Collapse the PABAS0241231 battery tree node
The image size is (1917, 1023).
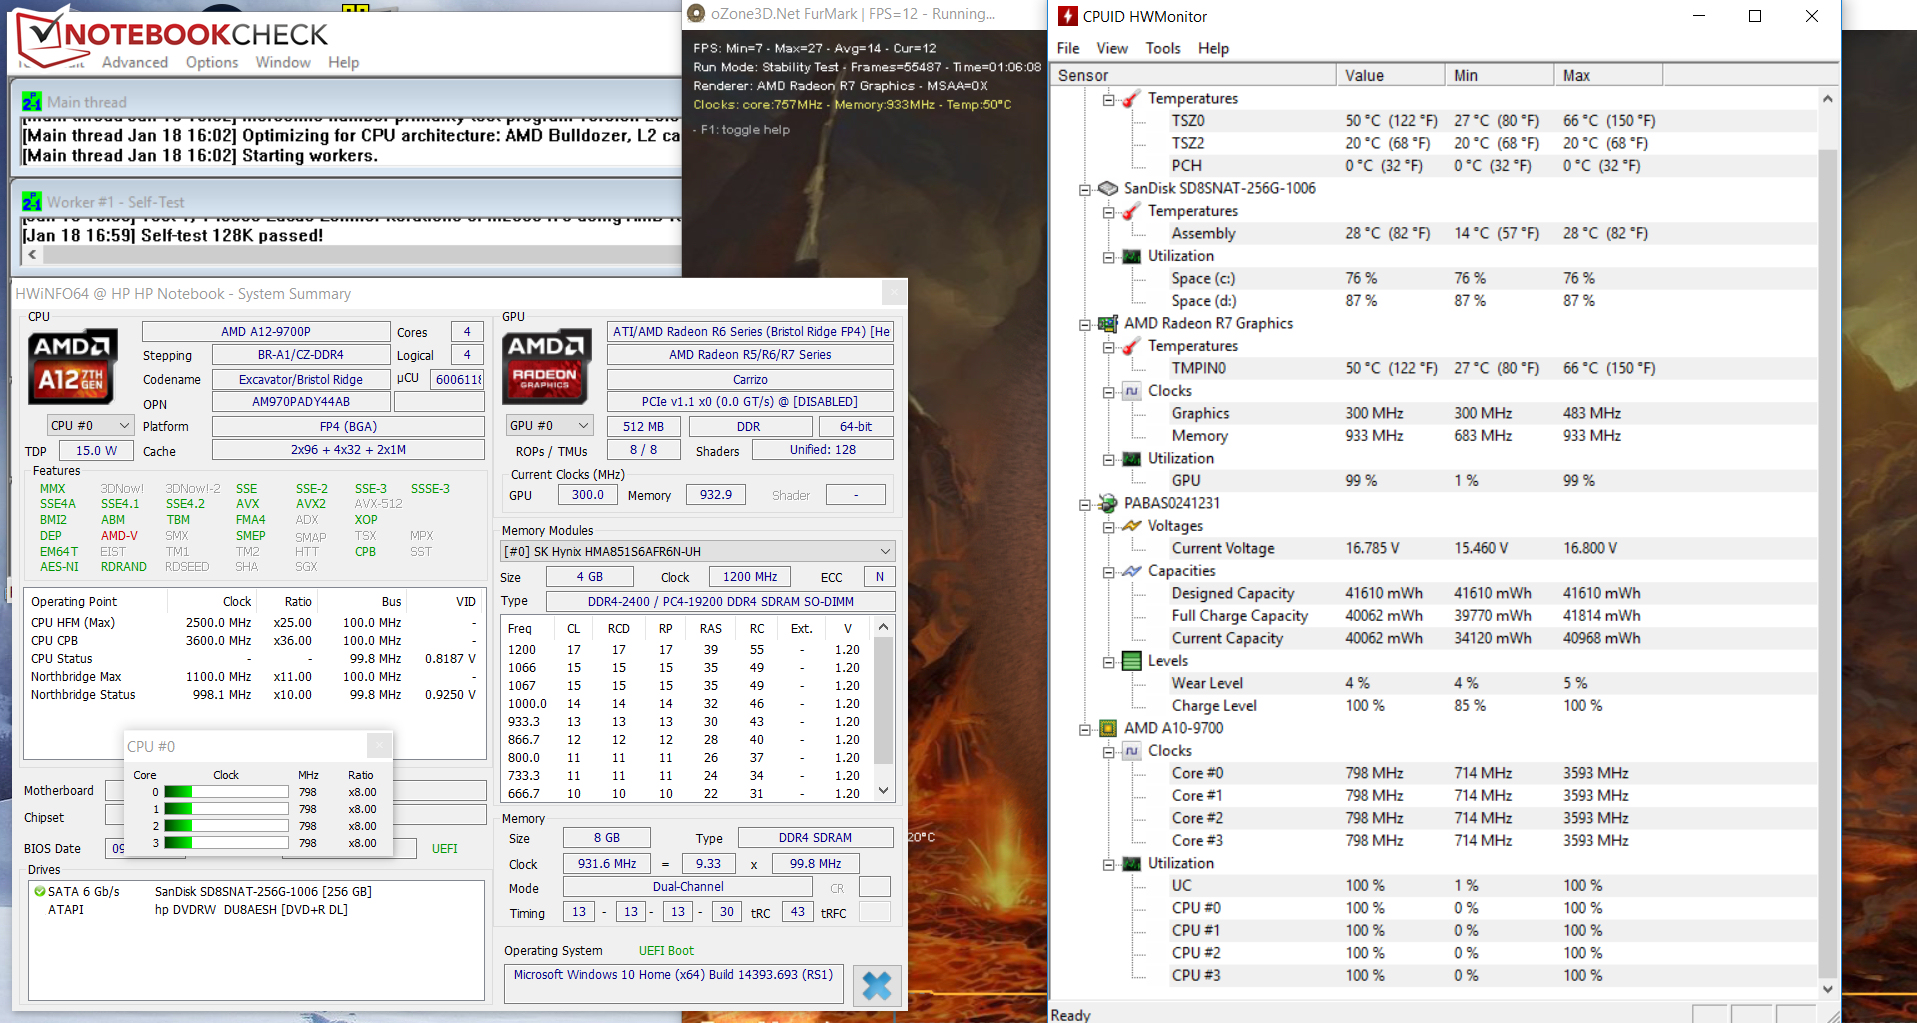click(x=1085, y=504)
